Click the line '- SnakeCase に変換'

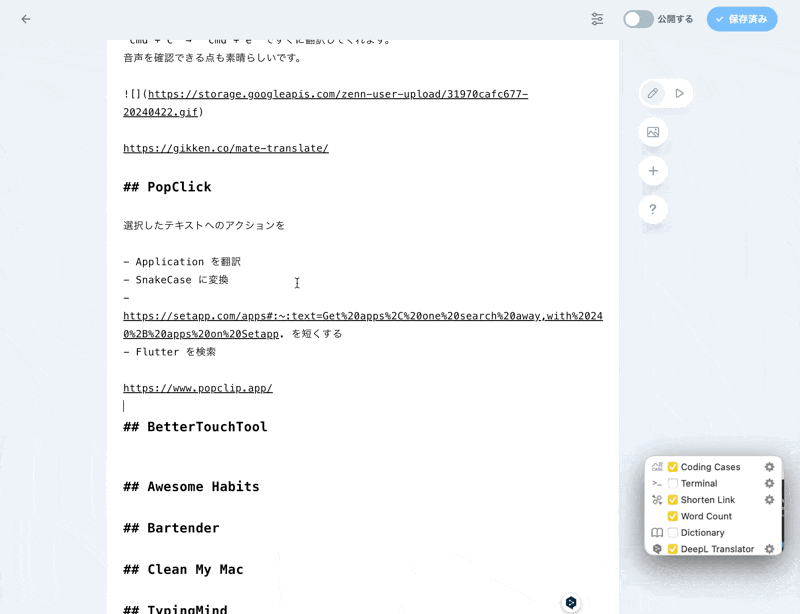[x=176, y=280]
